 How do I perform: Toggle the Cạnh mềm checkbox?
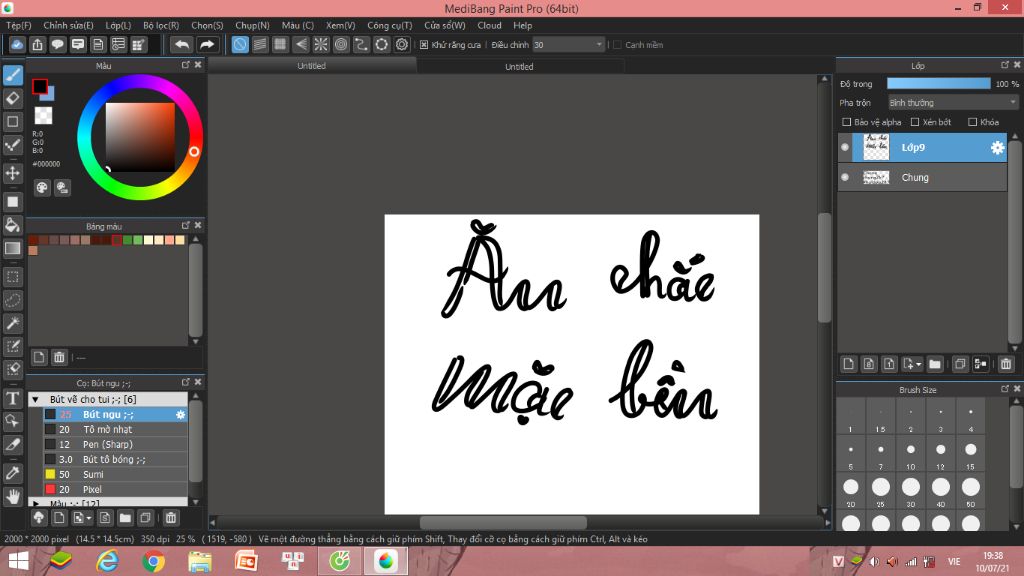pos(617,44)
